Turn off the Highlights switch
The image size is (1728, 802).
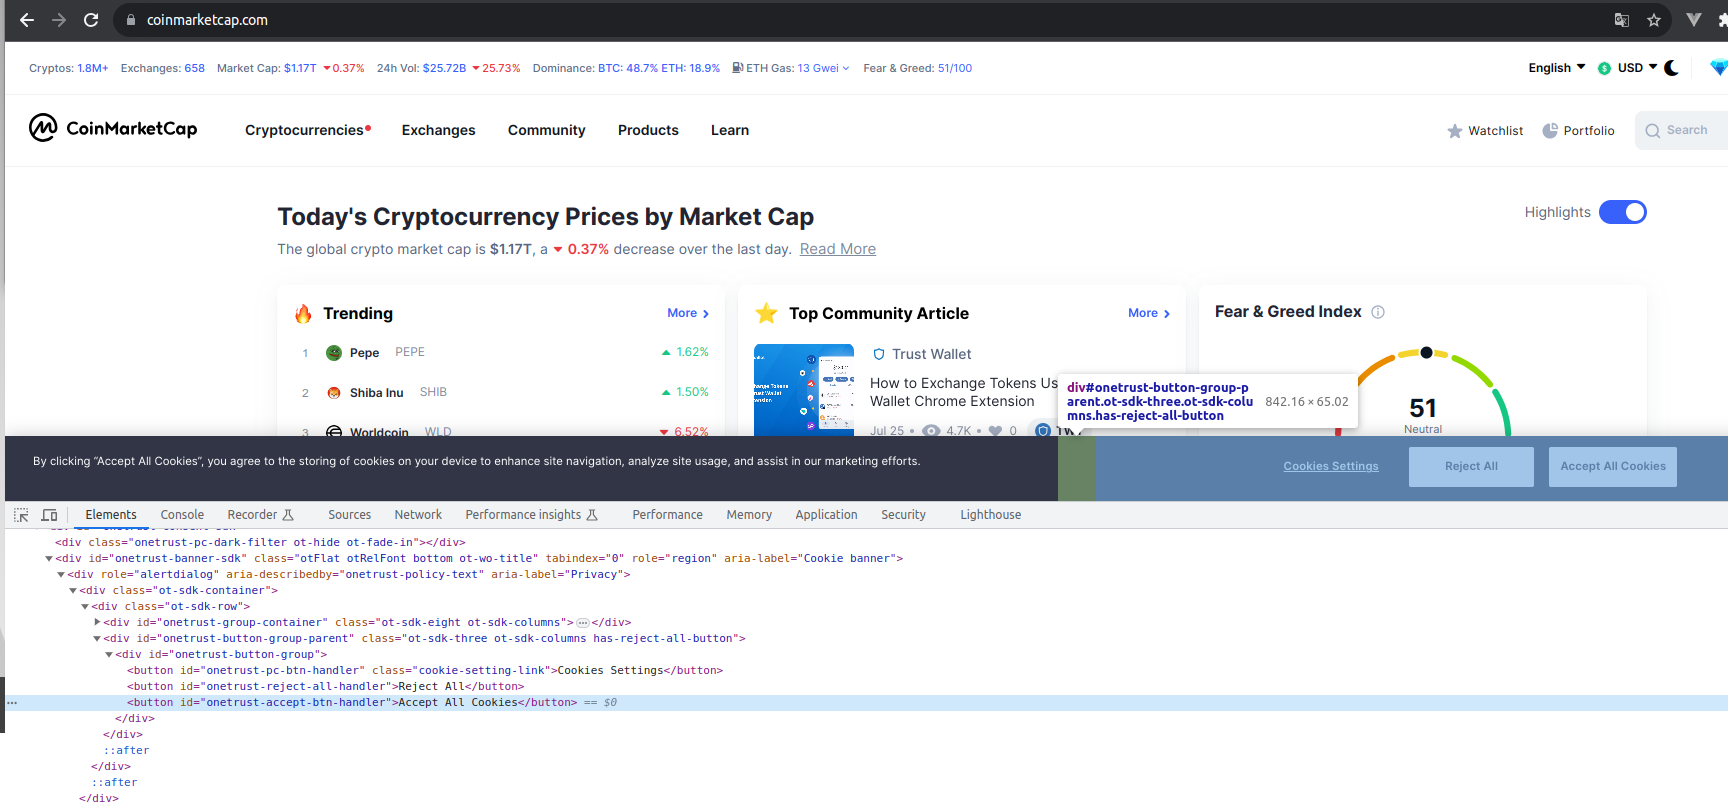(1622, 212)
